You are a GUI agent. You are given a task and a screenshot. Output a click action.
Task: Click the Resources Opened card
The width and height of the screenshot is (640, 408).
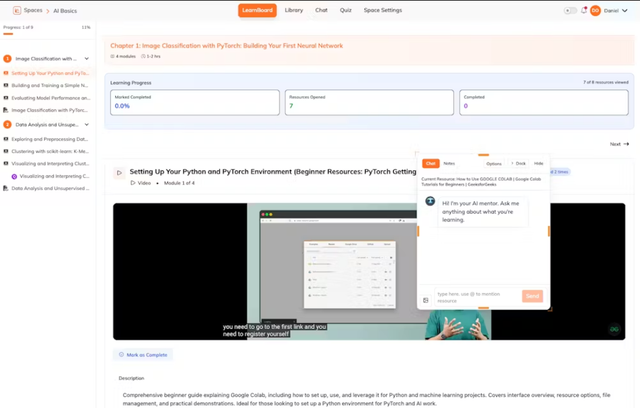click(369, 102)
